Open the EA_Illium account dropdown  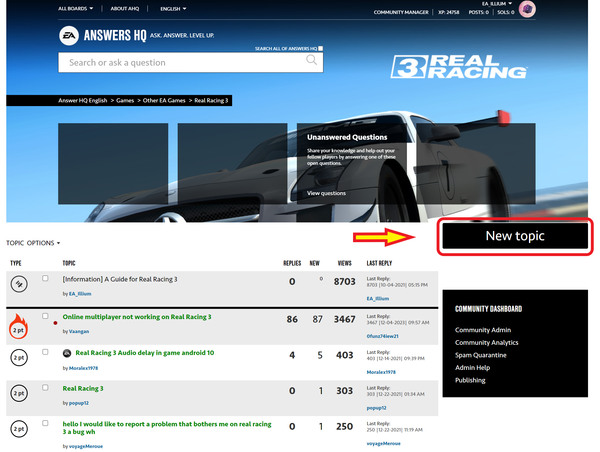pyautogui.click(x=497, y=3)
